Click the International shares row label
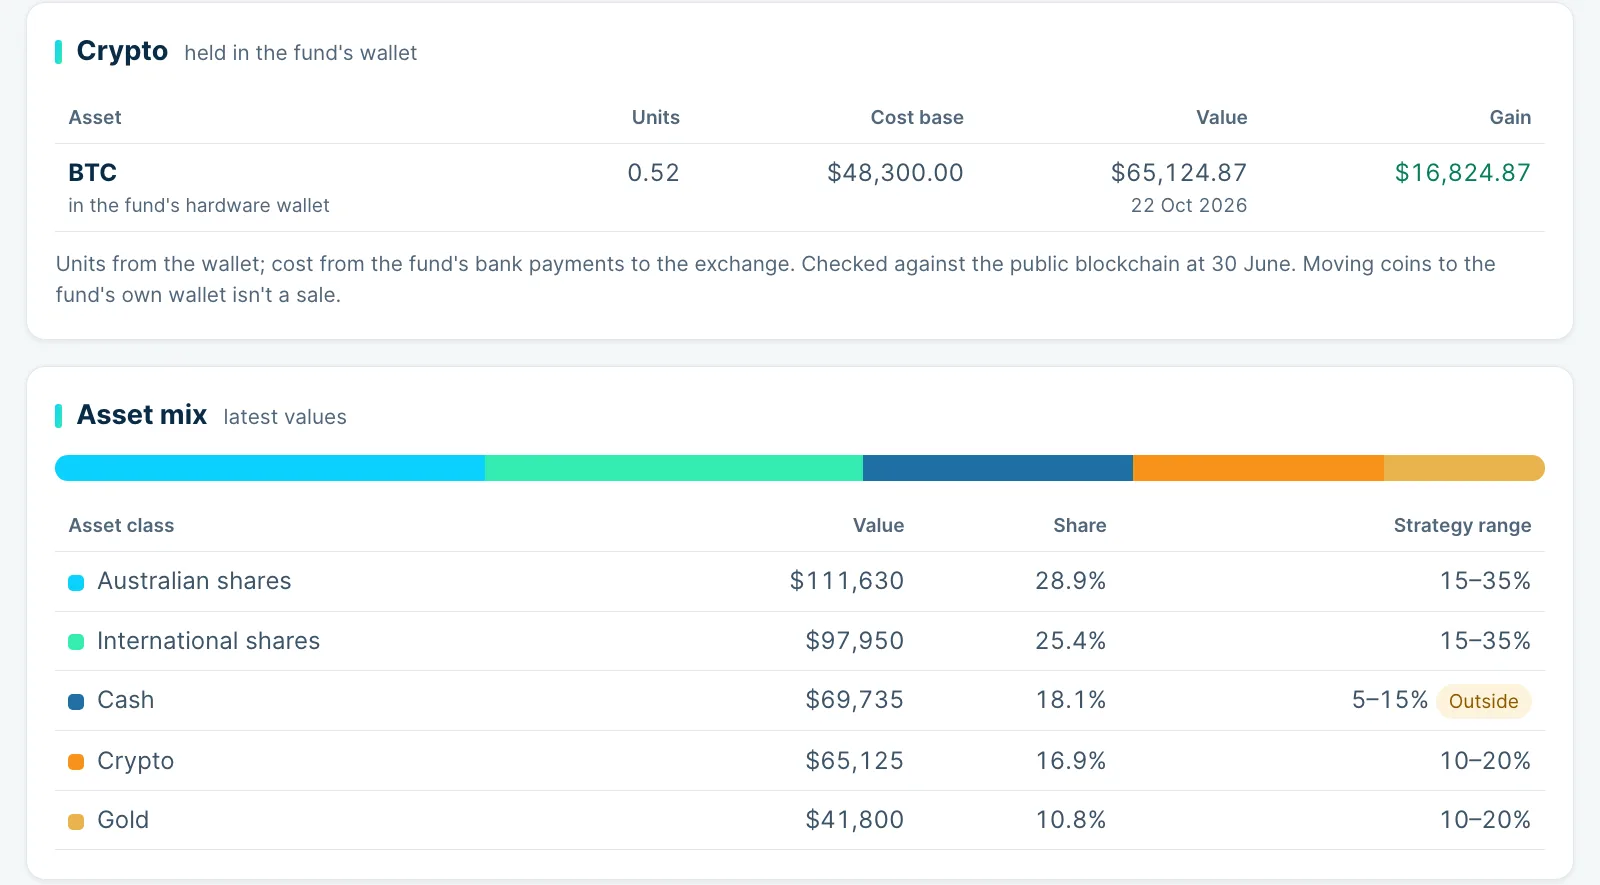This screenshot has width=1600, height=885. tap(208, 641)
